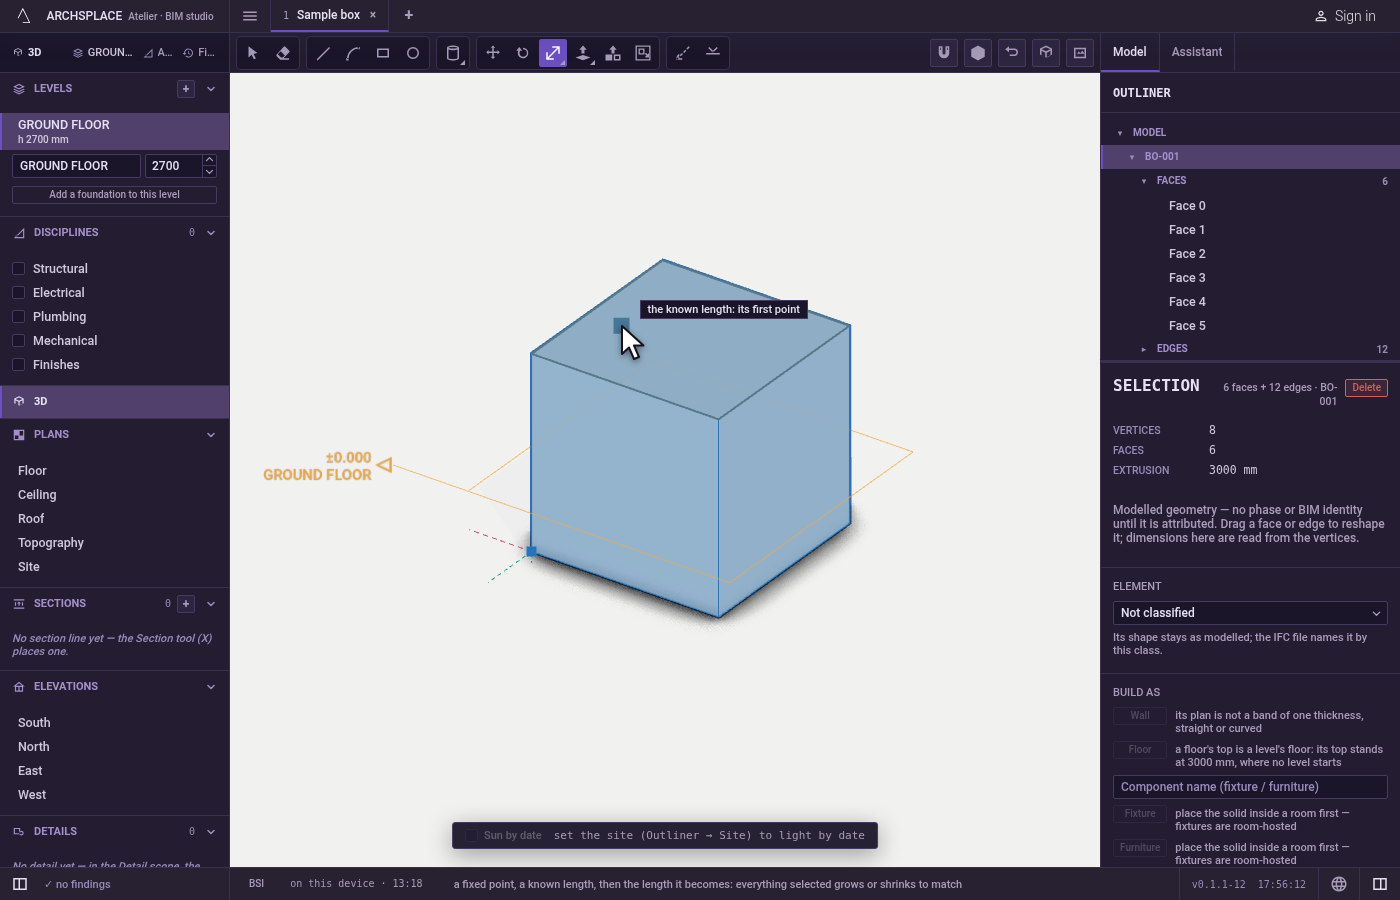Increase the level height stepper
This screenshot has height=900, width=1400.
point(209,160)
